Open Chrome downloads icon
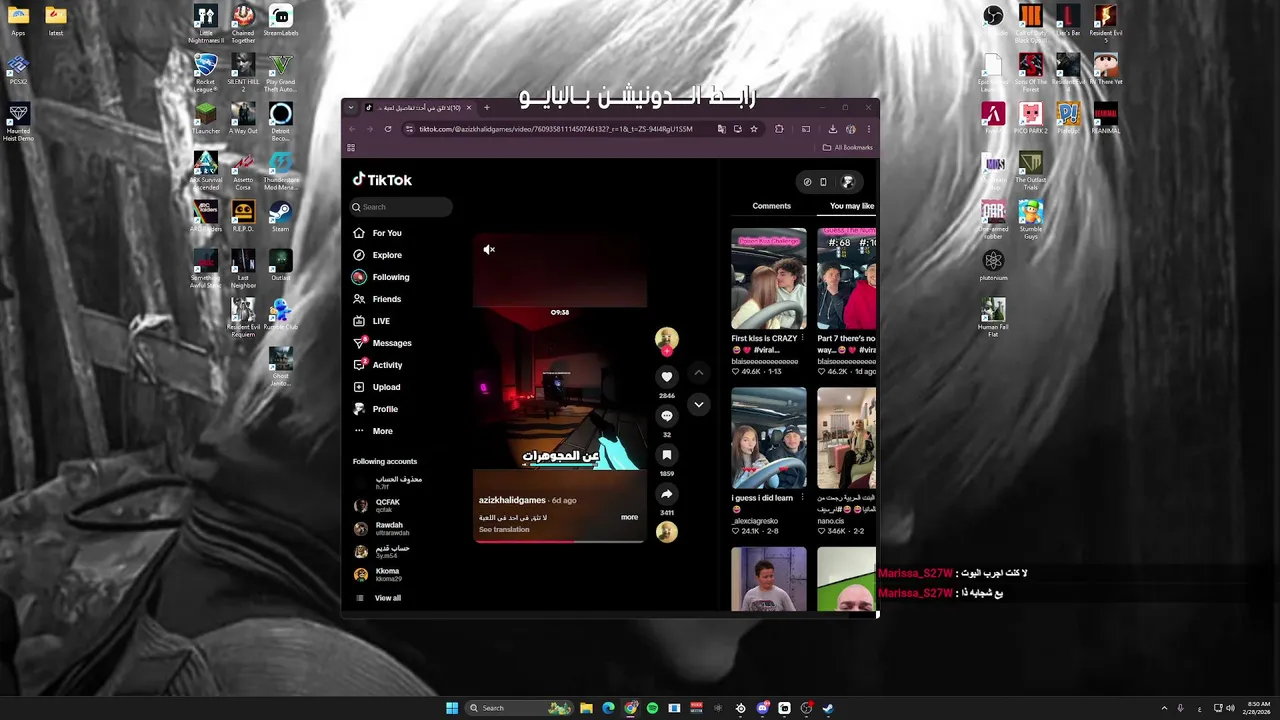The width and height of the screenshot is (1280, 720). [832, 129]
